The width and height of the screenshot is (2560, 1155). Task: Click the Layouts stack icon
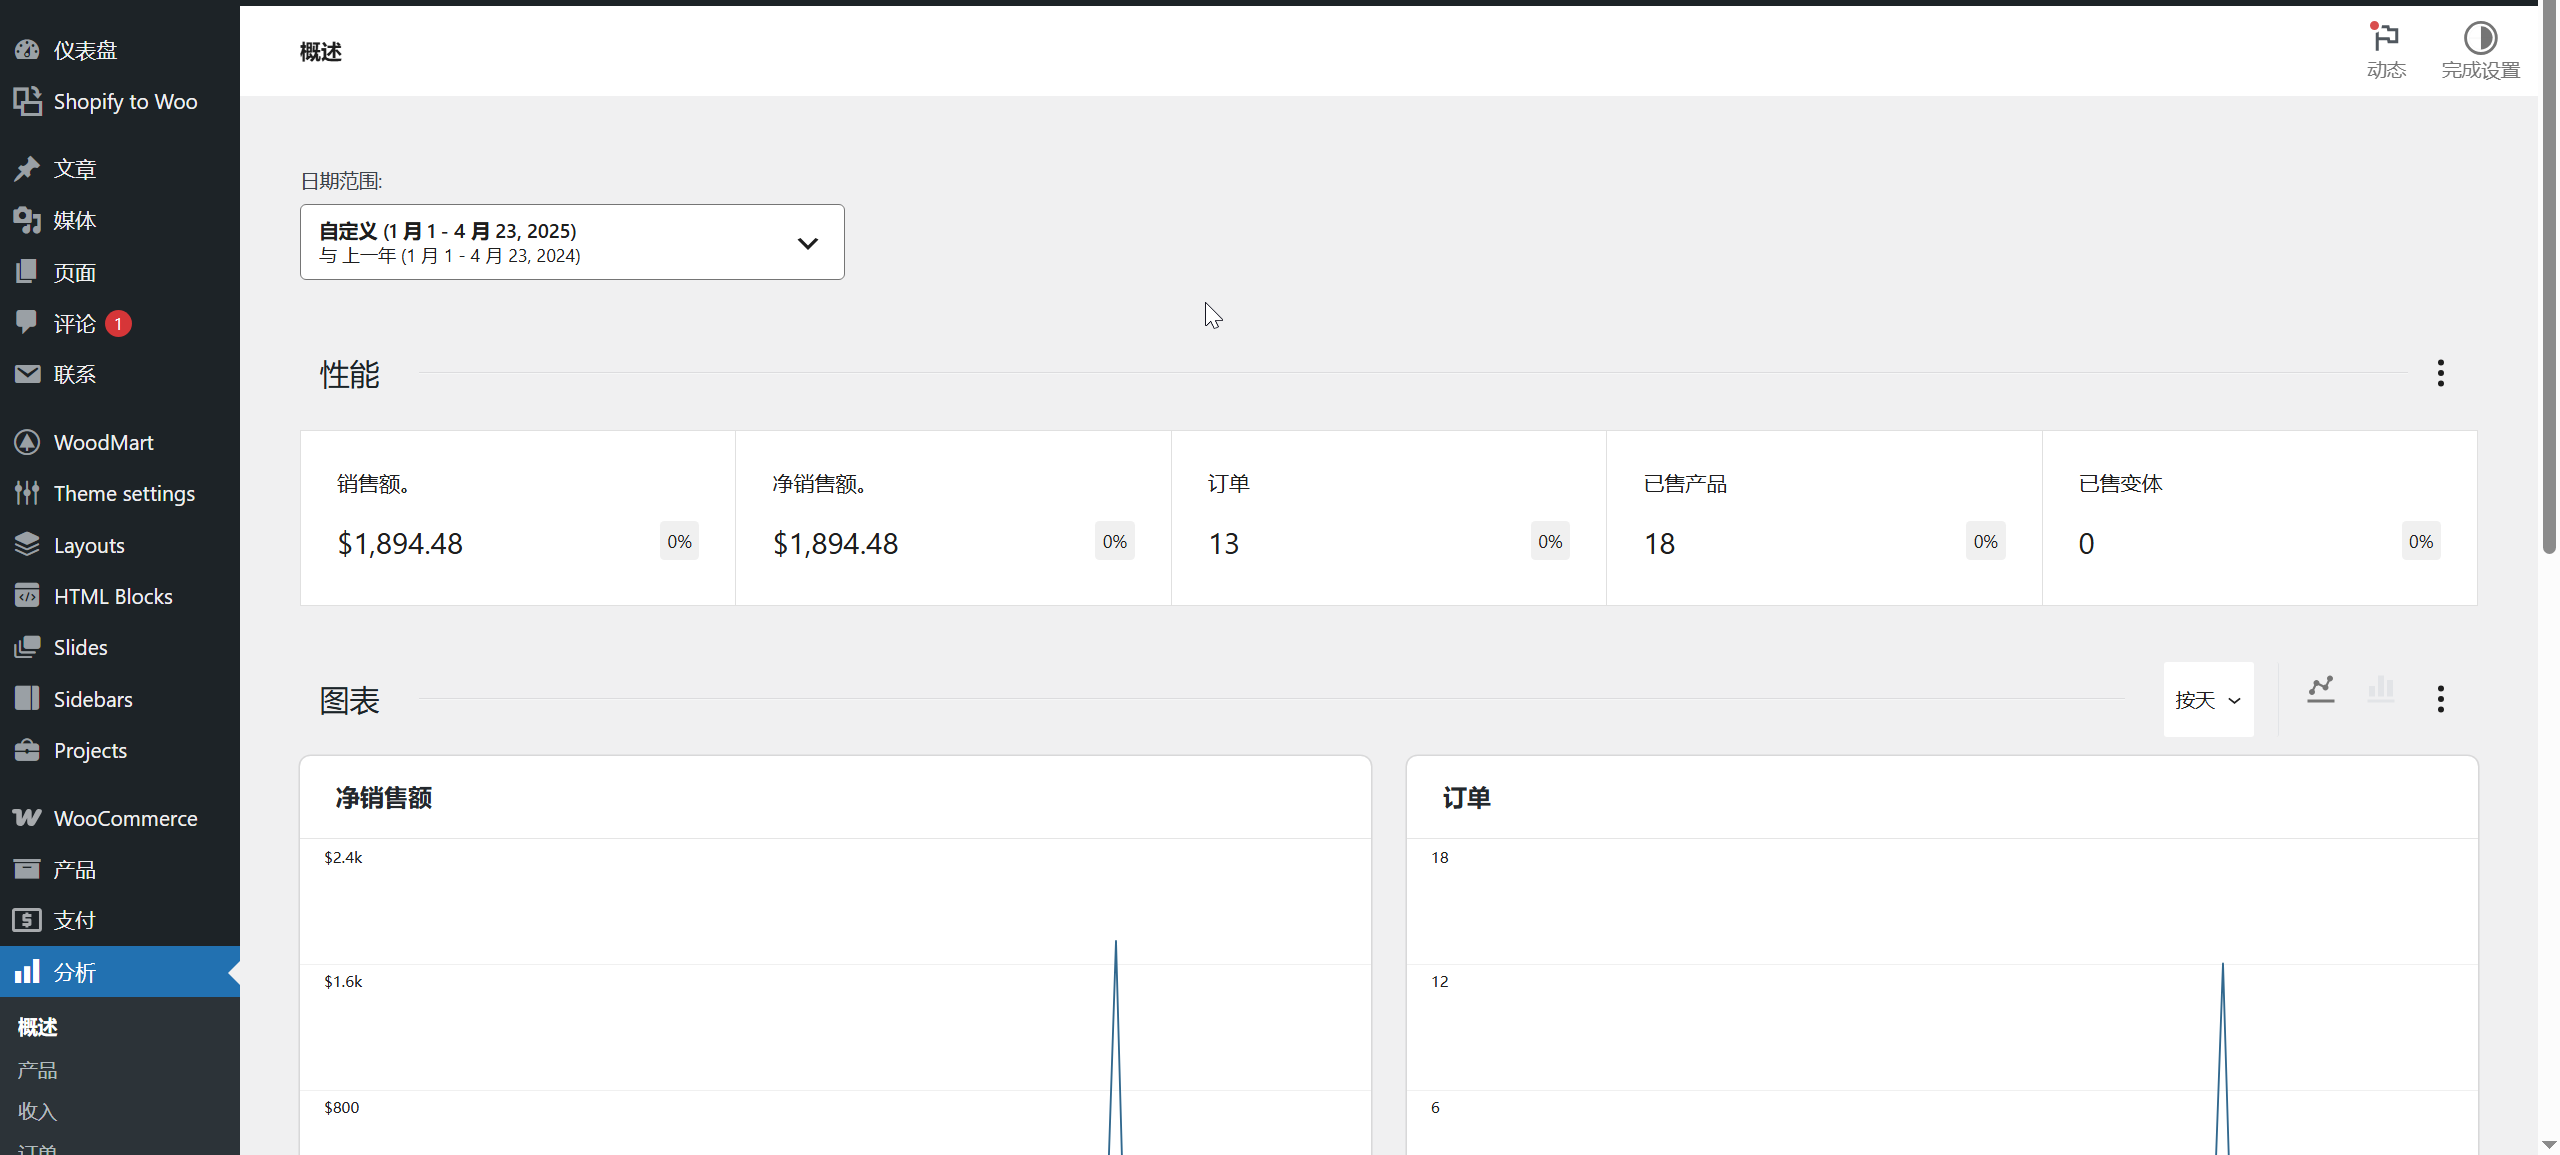pos(27,545)
